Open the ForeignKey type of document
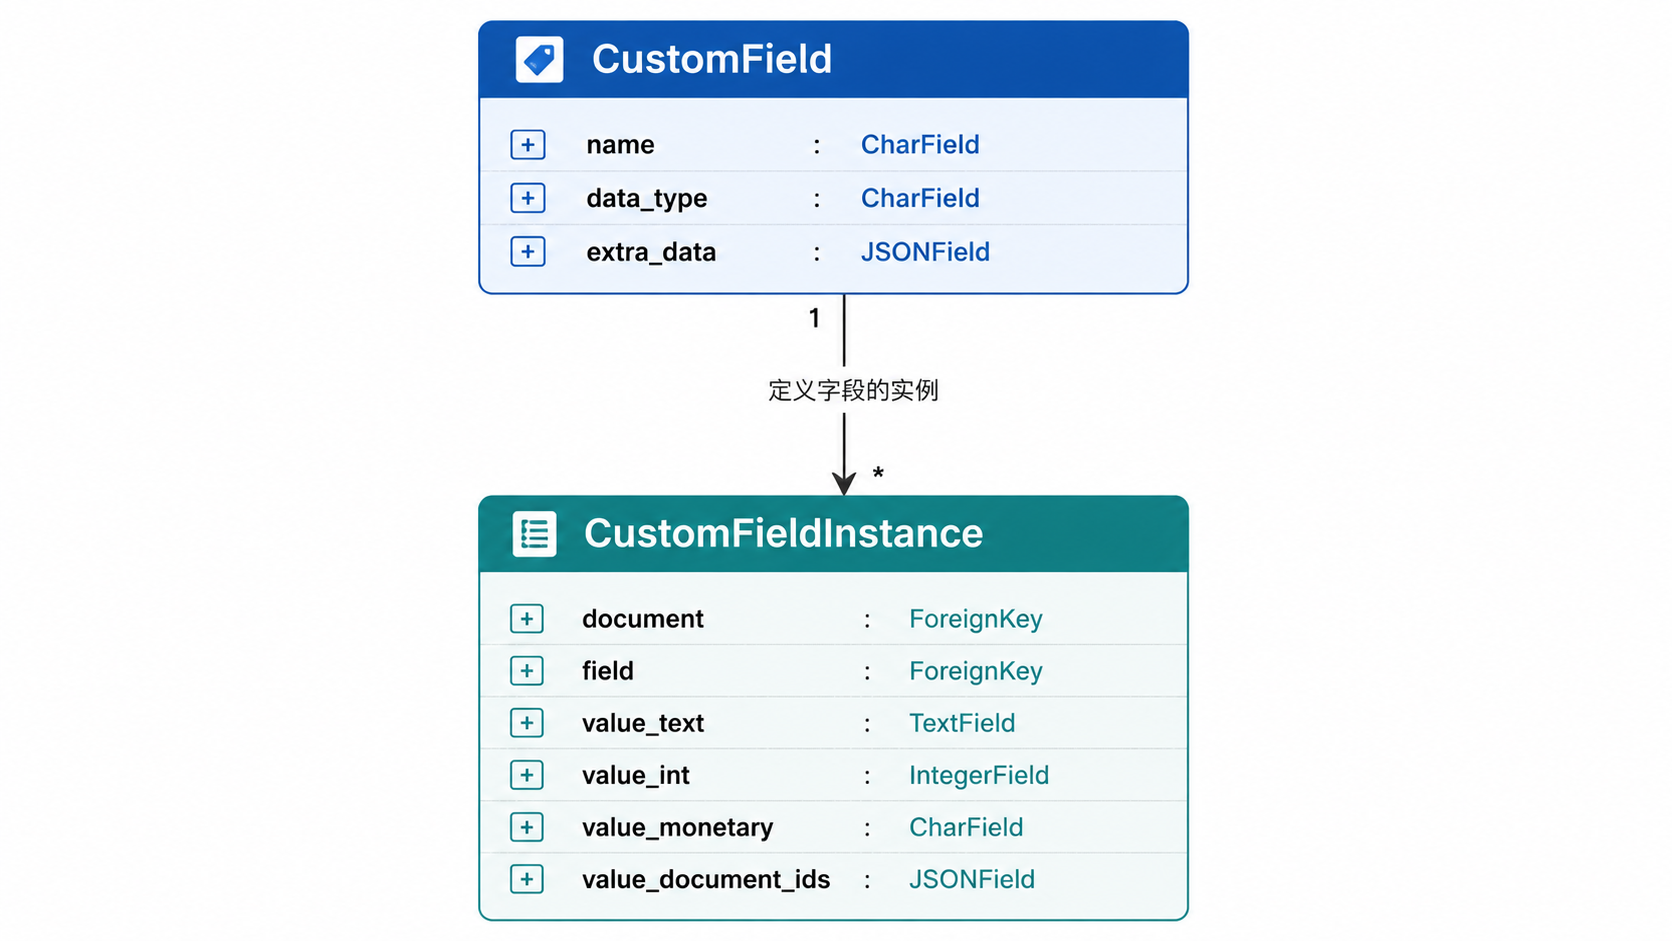 pos(976,619)
